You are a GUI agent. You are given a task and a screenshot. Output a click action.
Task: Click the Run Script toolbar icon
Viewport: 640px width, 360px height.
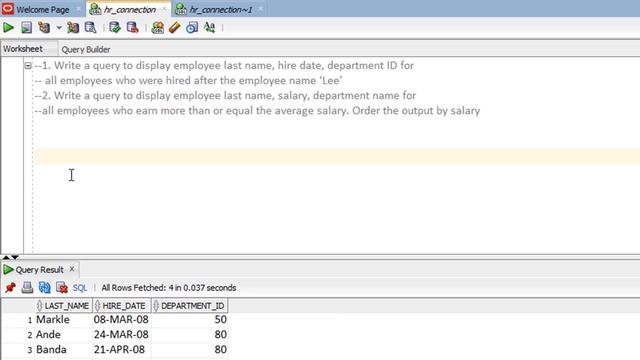27,28
